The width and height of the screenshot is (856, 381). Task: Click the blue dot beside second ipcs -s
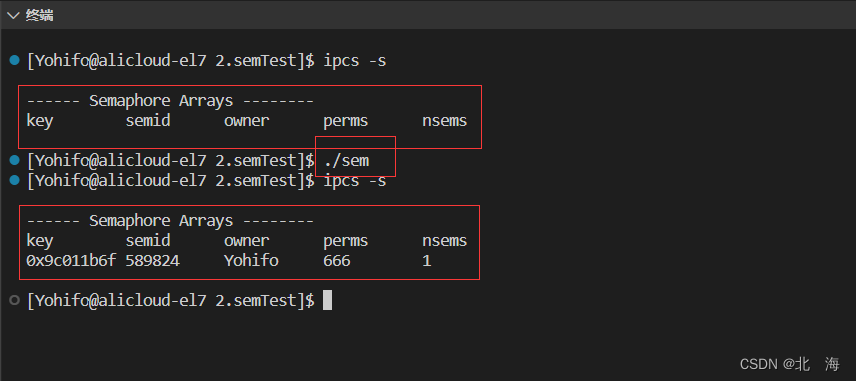pyautogui.click(x=15, y=180)
